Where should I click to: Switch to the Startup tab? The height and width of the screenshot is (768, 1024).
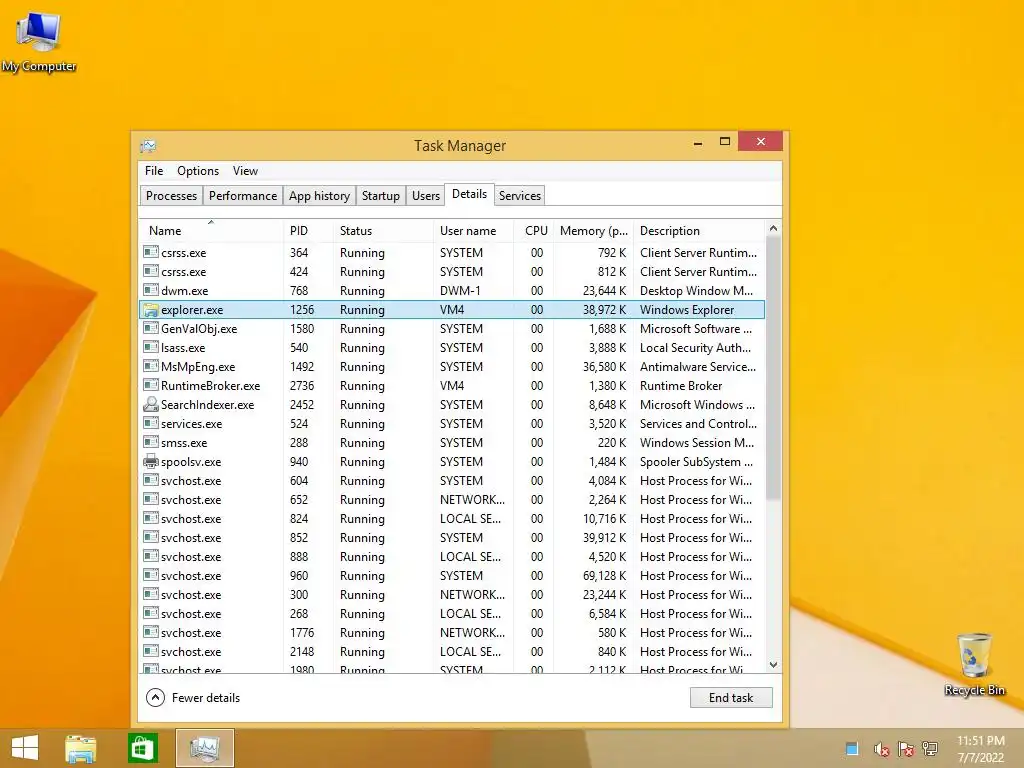click(x=381, y=196)
